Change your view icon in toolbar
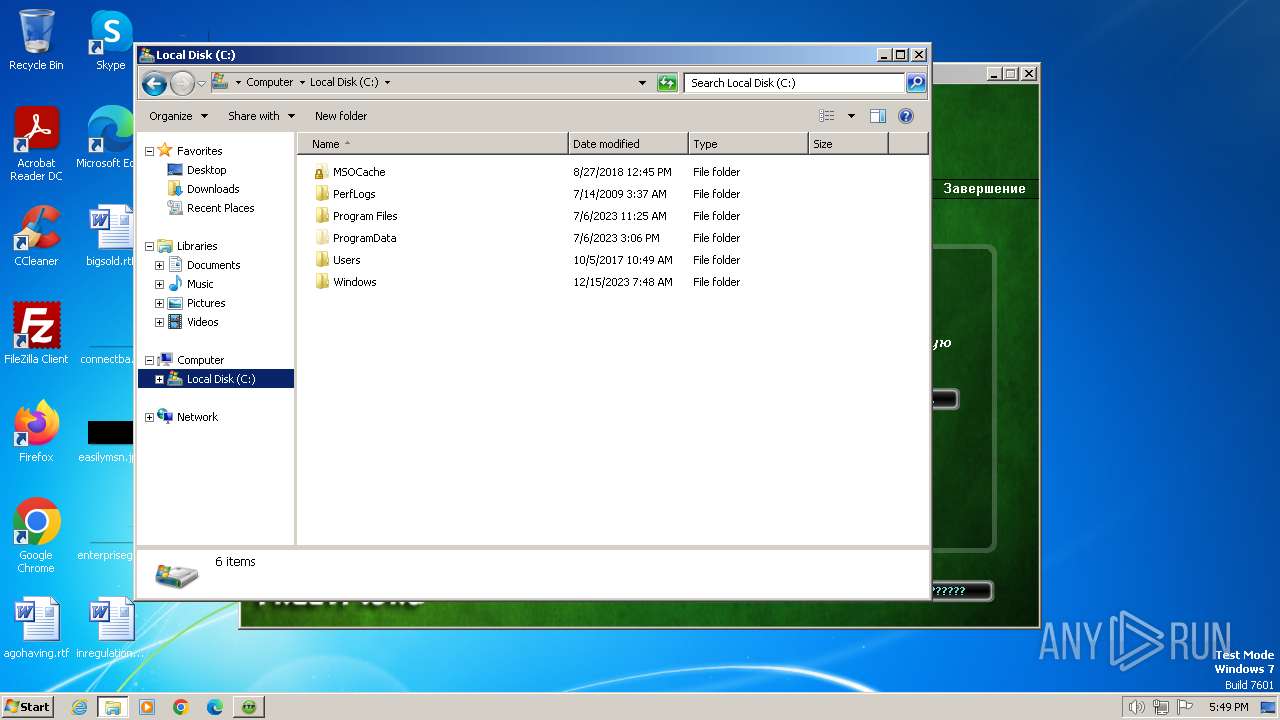The width and height of the screenshot is (1280, 720). point(826,116)
